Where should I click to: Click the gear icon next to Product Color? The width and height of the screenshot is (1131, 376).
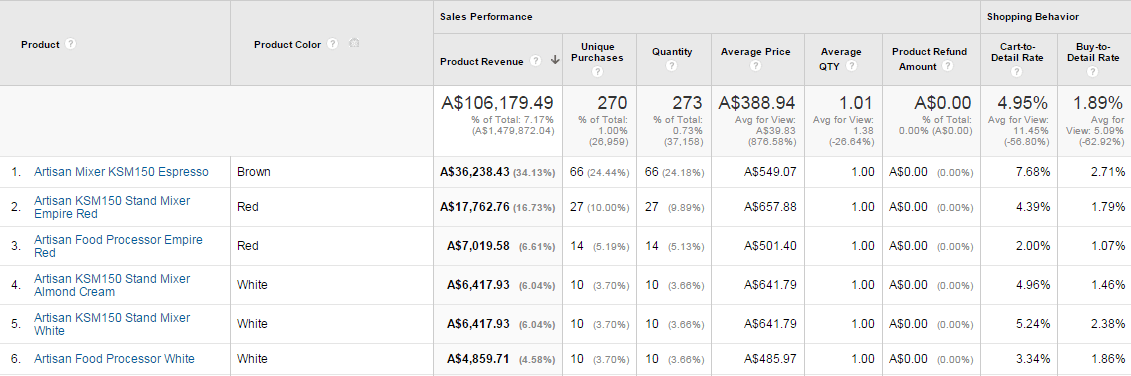pos(353,44)
